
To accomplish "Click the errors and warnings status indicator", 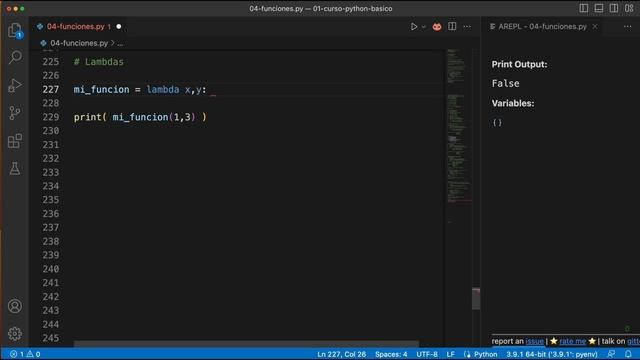I will click(x=25, y=354).
